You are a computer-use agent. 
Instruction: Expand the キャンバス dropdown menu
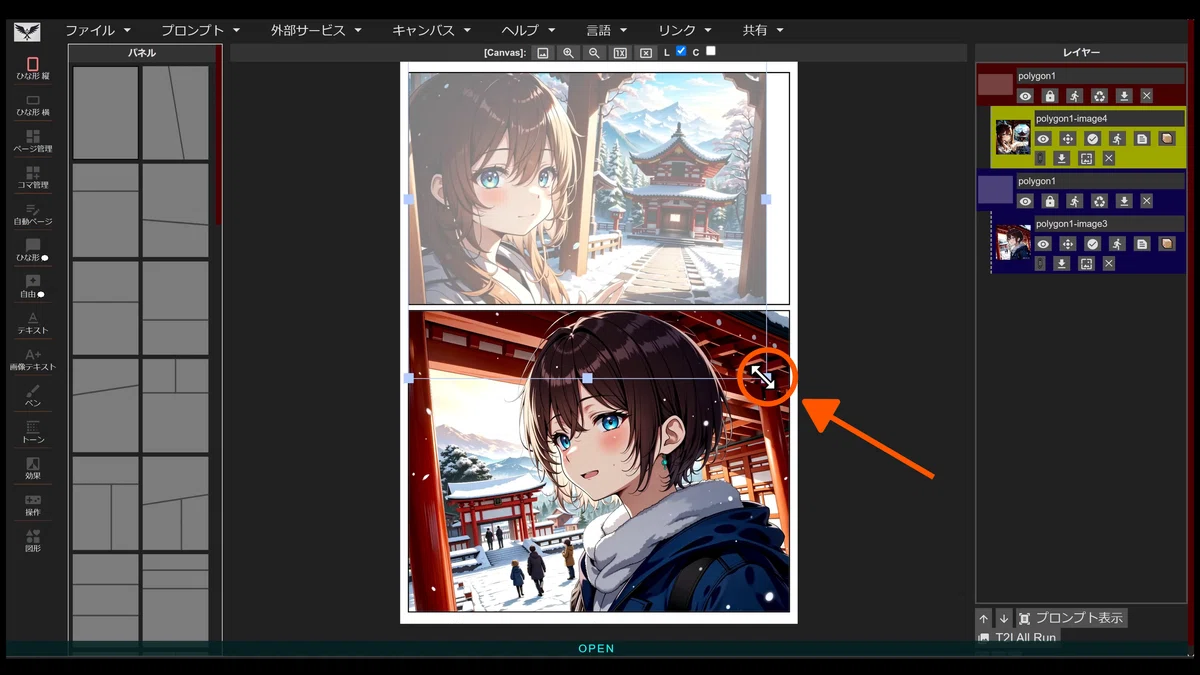[x=432, y=30]
